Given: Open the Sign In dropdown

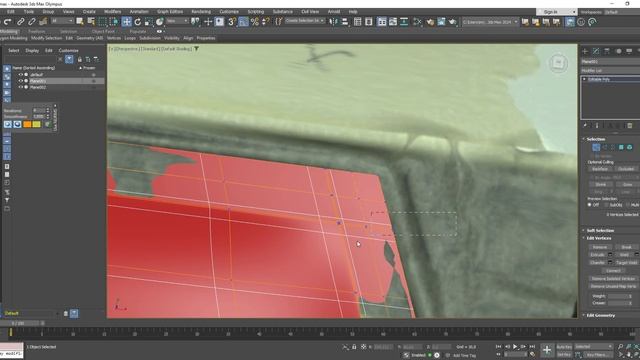Looking at the screenshot, I should click(x=557, y=12).
